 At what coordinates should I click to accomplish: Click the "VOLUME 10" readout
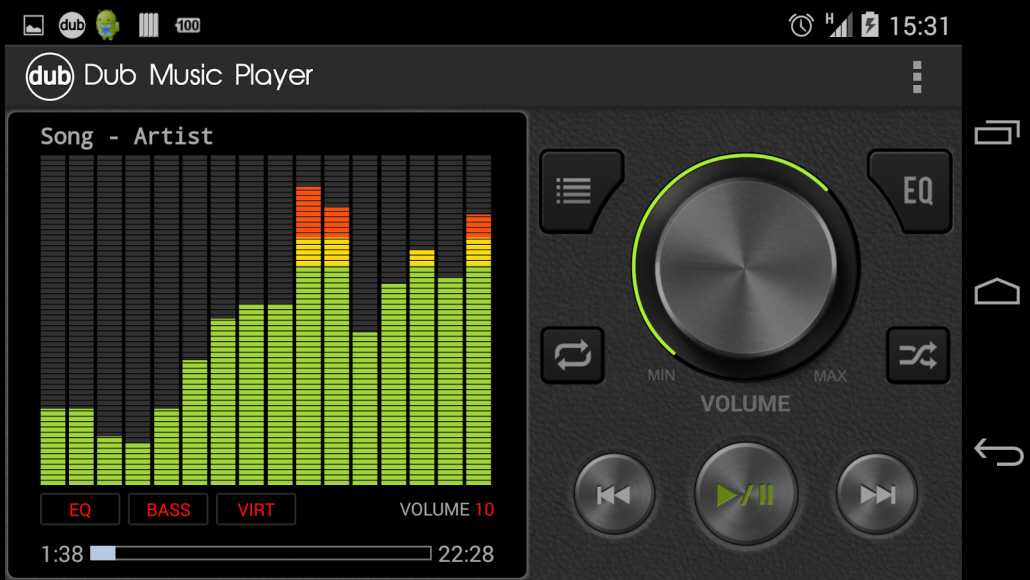point(447,509)
